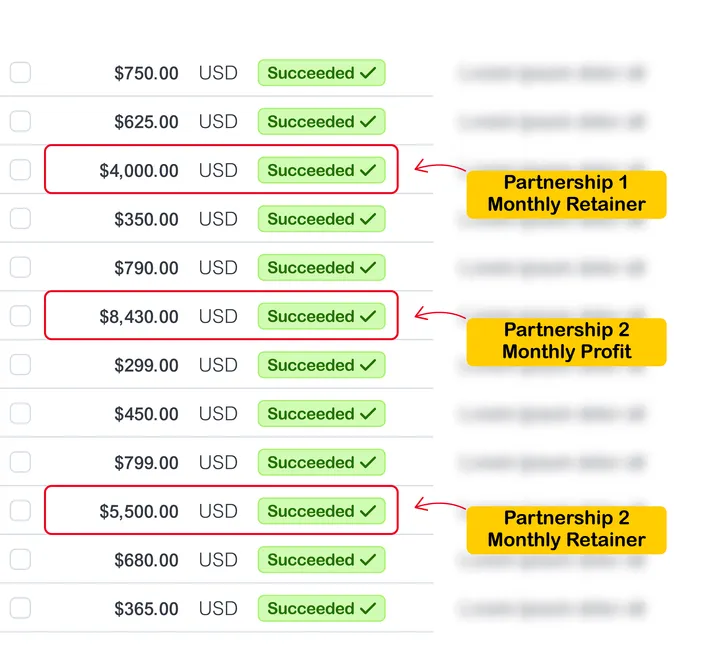This screenshot has height=657, width=720.
Task: Open the $790.00 payment amount
Action: pos(146,268)
